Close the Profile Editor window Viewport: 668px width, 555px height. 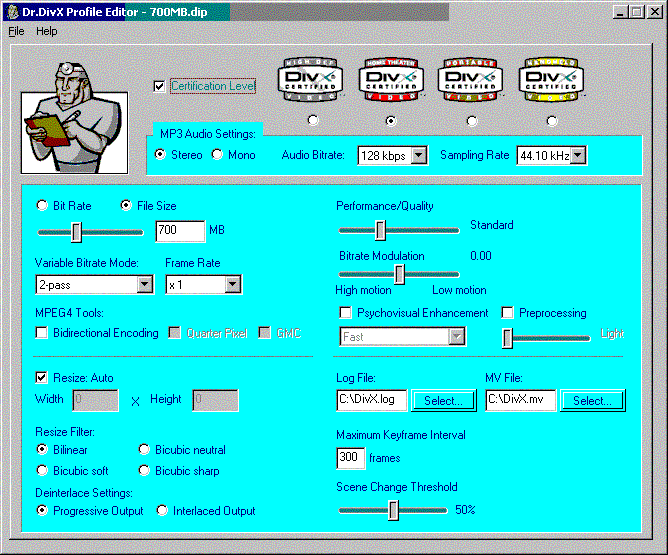[654, 12]
